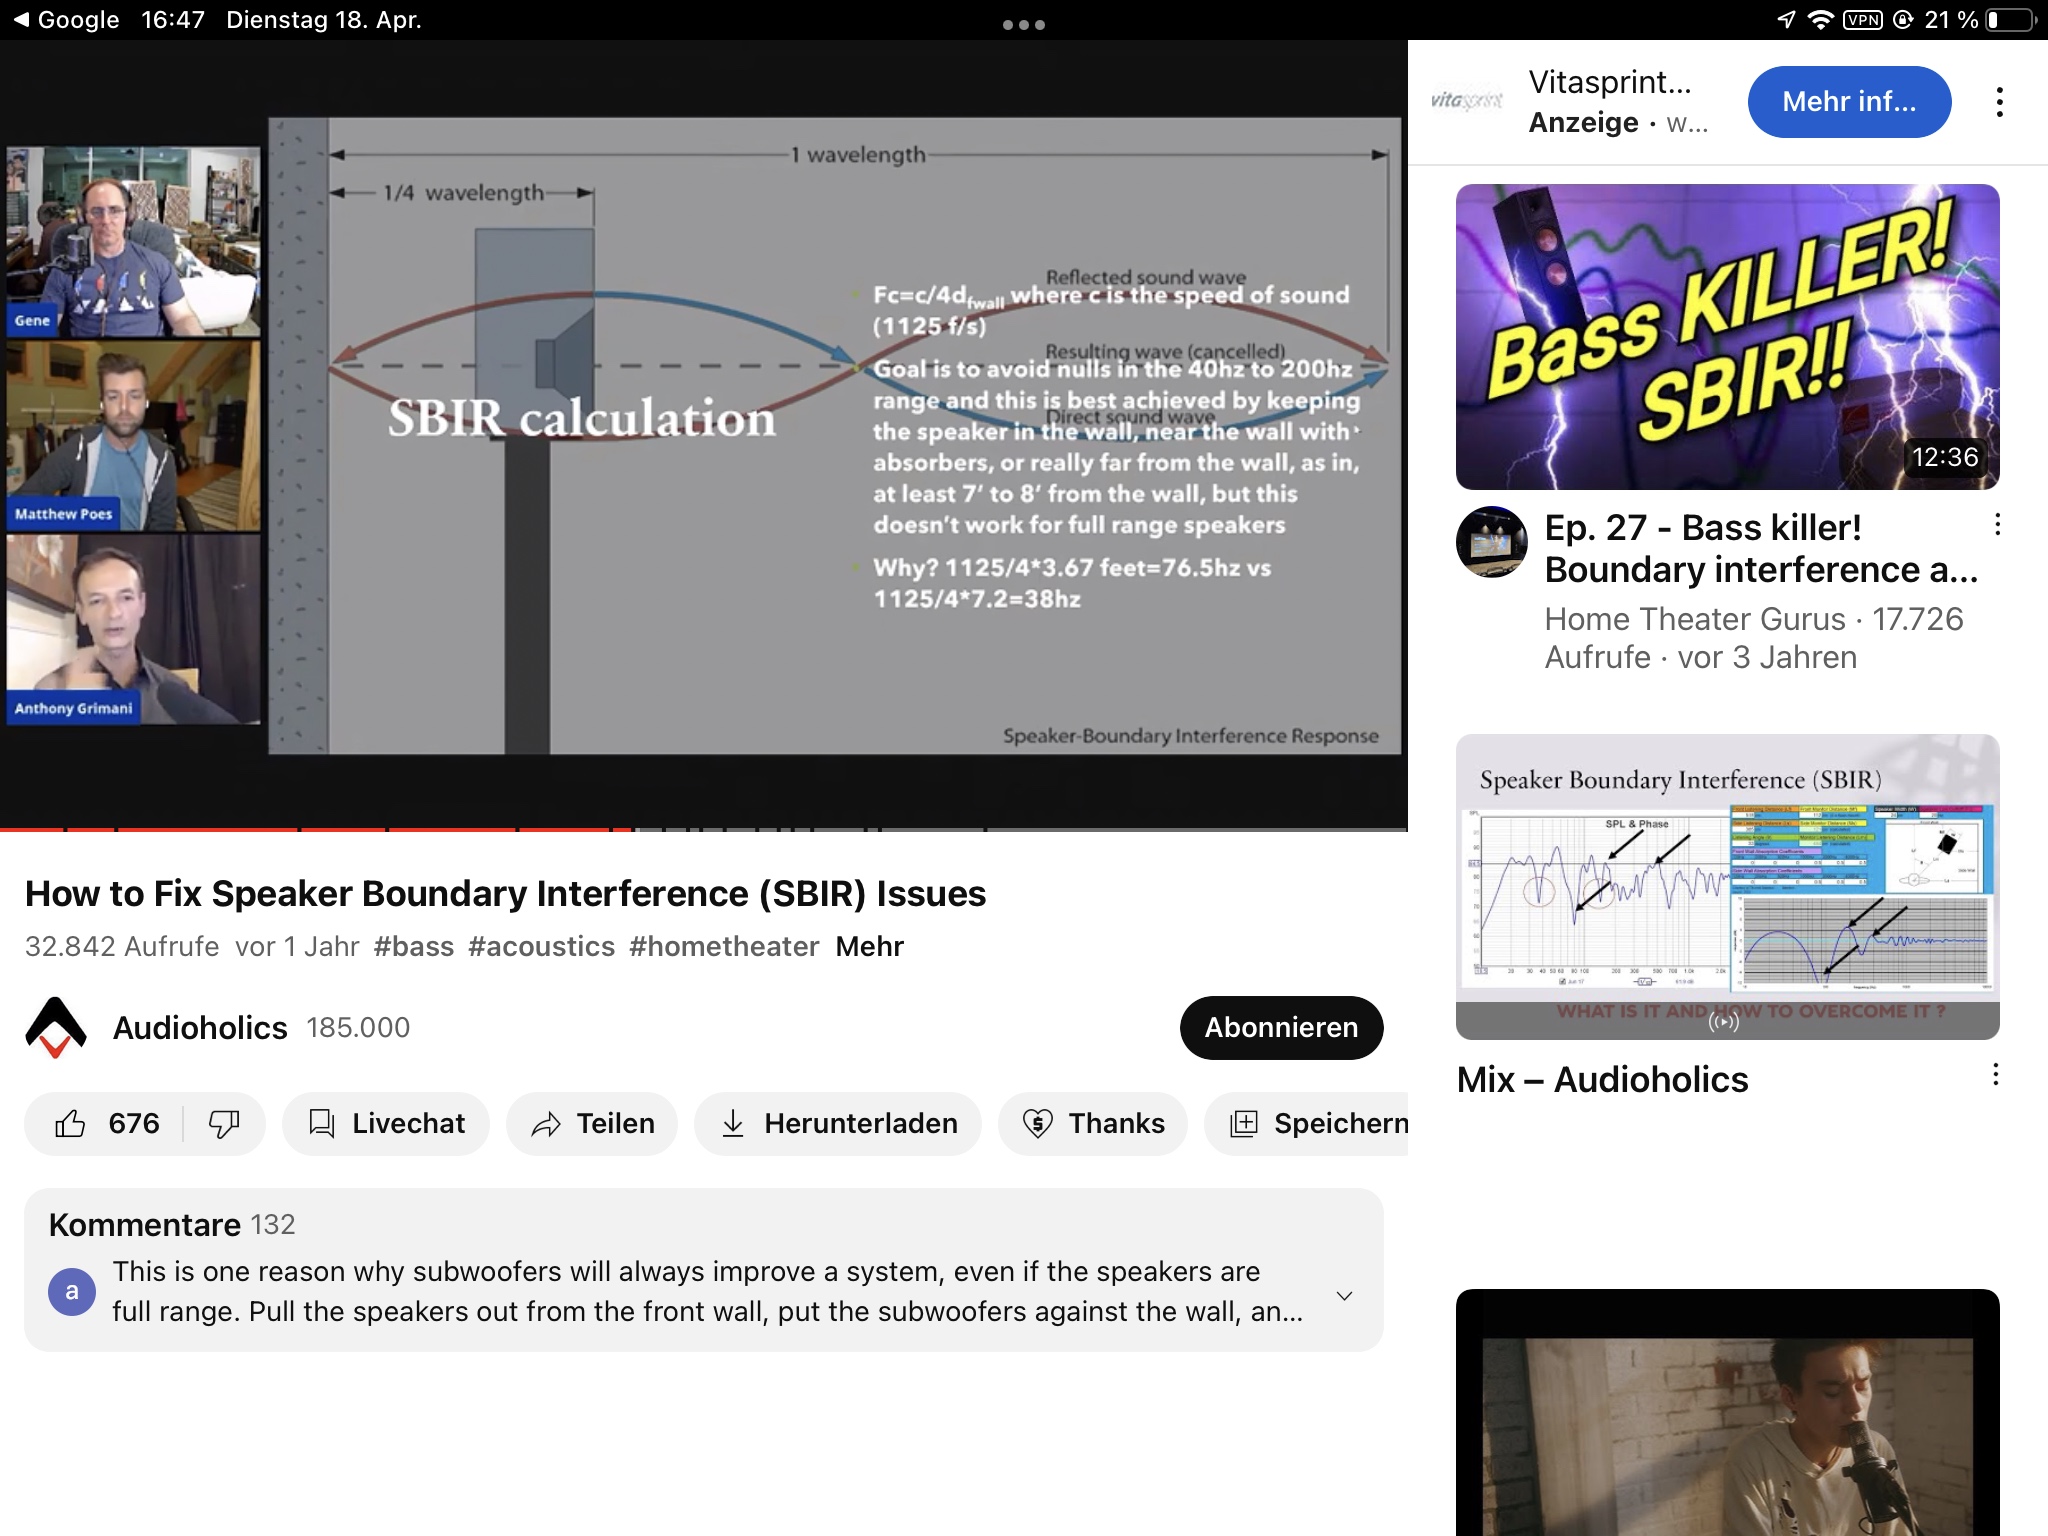Send a Thanks tip
The height and width of the screenshot is (1536, 2048).
click(x=1093, y=1124)
